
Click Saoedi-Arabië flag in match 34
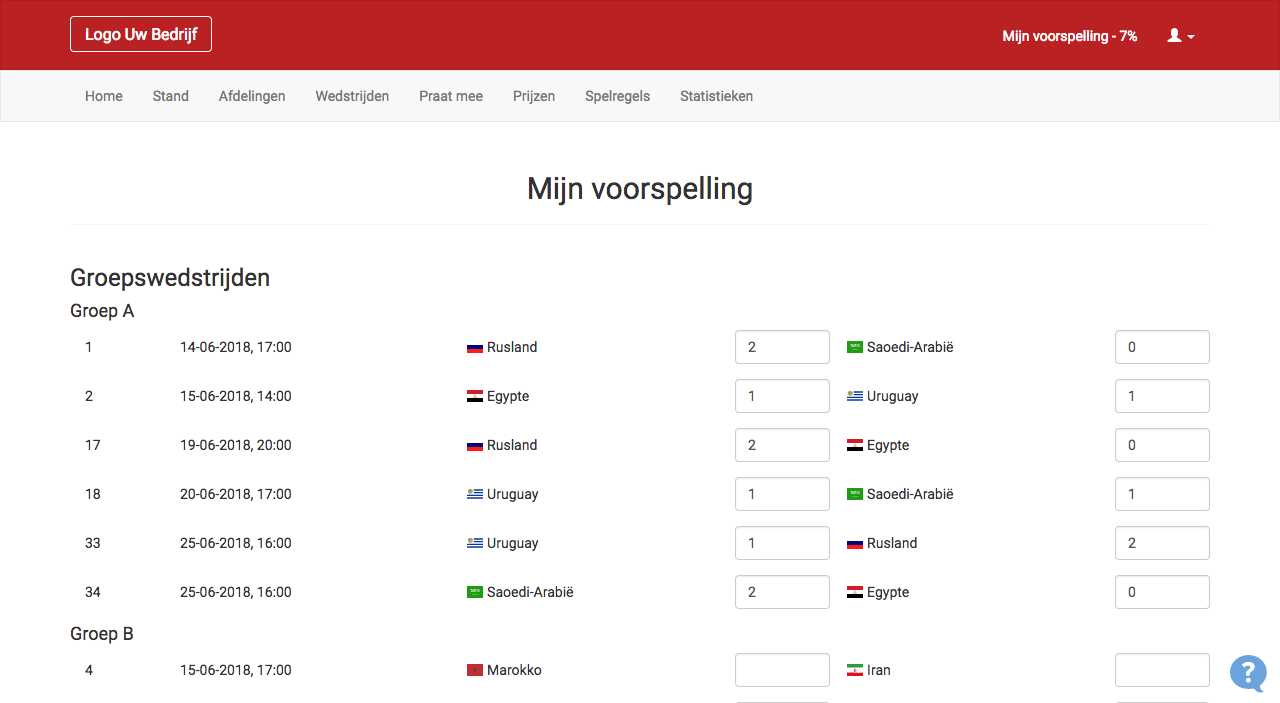pyautogui.click(x=475, y=592)
